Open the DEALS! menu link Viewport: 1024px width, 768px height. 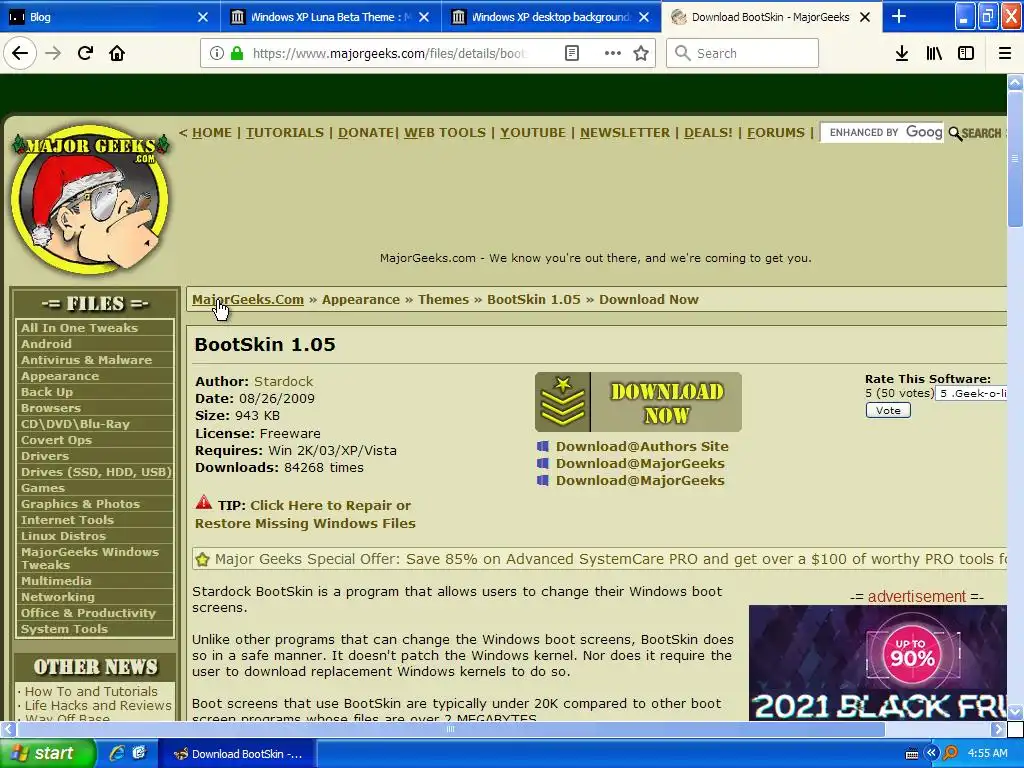(x=708, y=133)
